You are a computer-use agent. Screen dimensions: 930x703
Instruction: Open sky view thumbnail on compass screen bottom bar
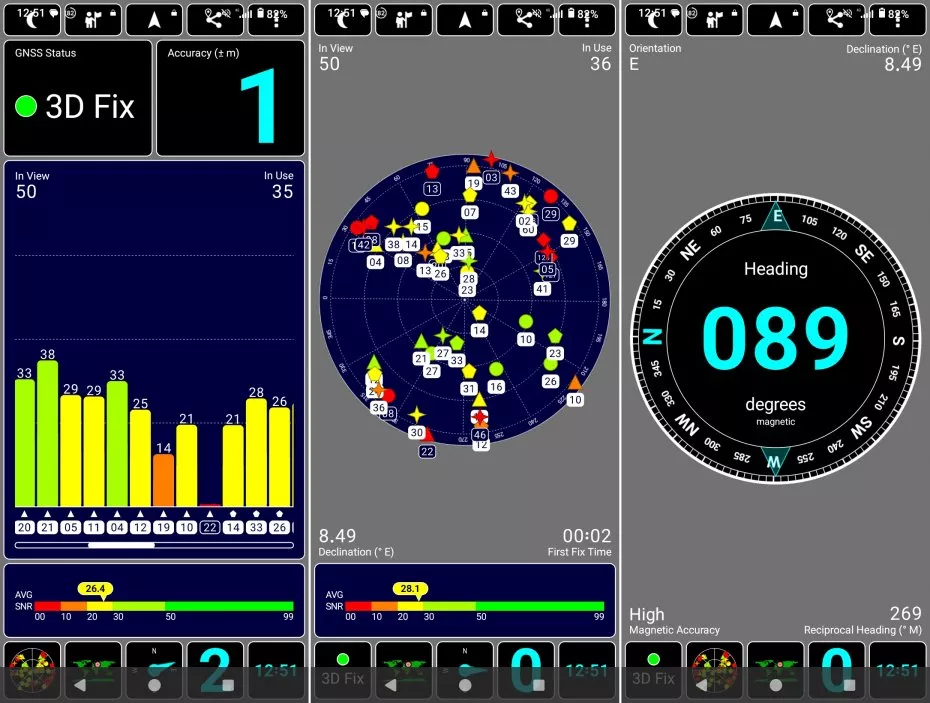pos(715,670)
